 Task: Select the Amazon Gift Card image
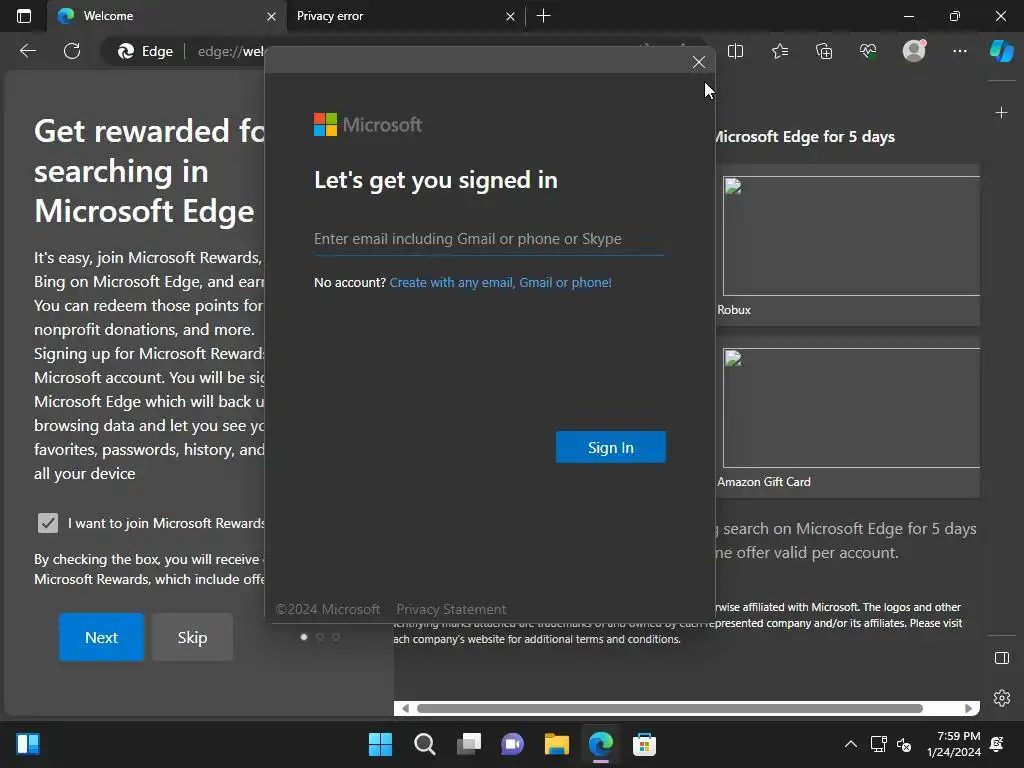851,408
